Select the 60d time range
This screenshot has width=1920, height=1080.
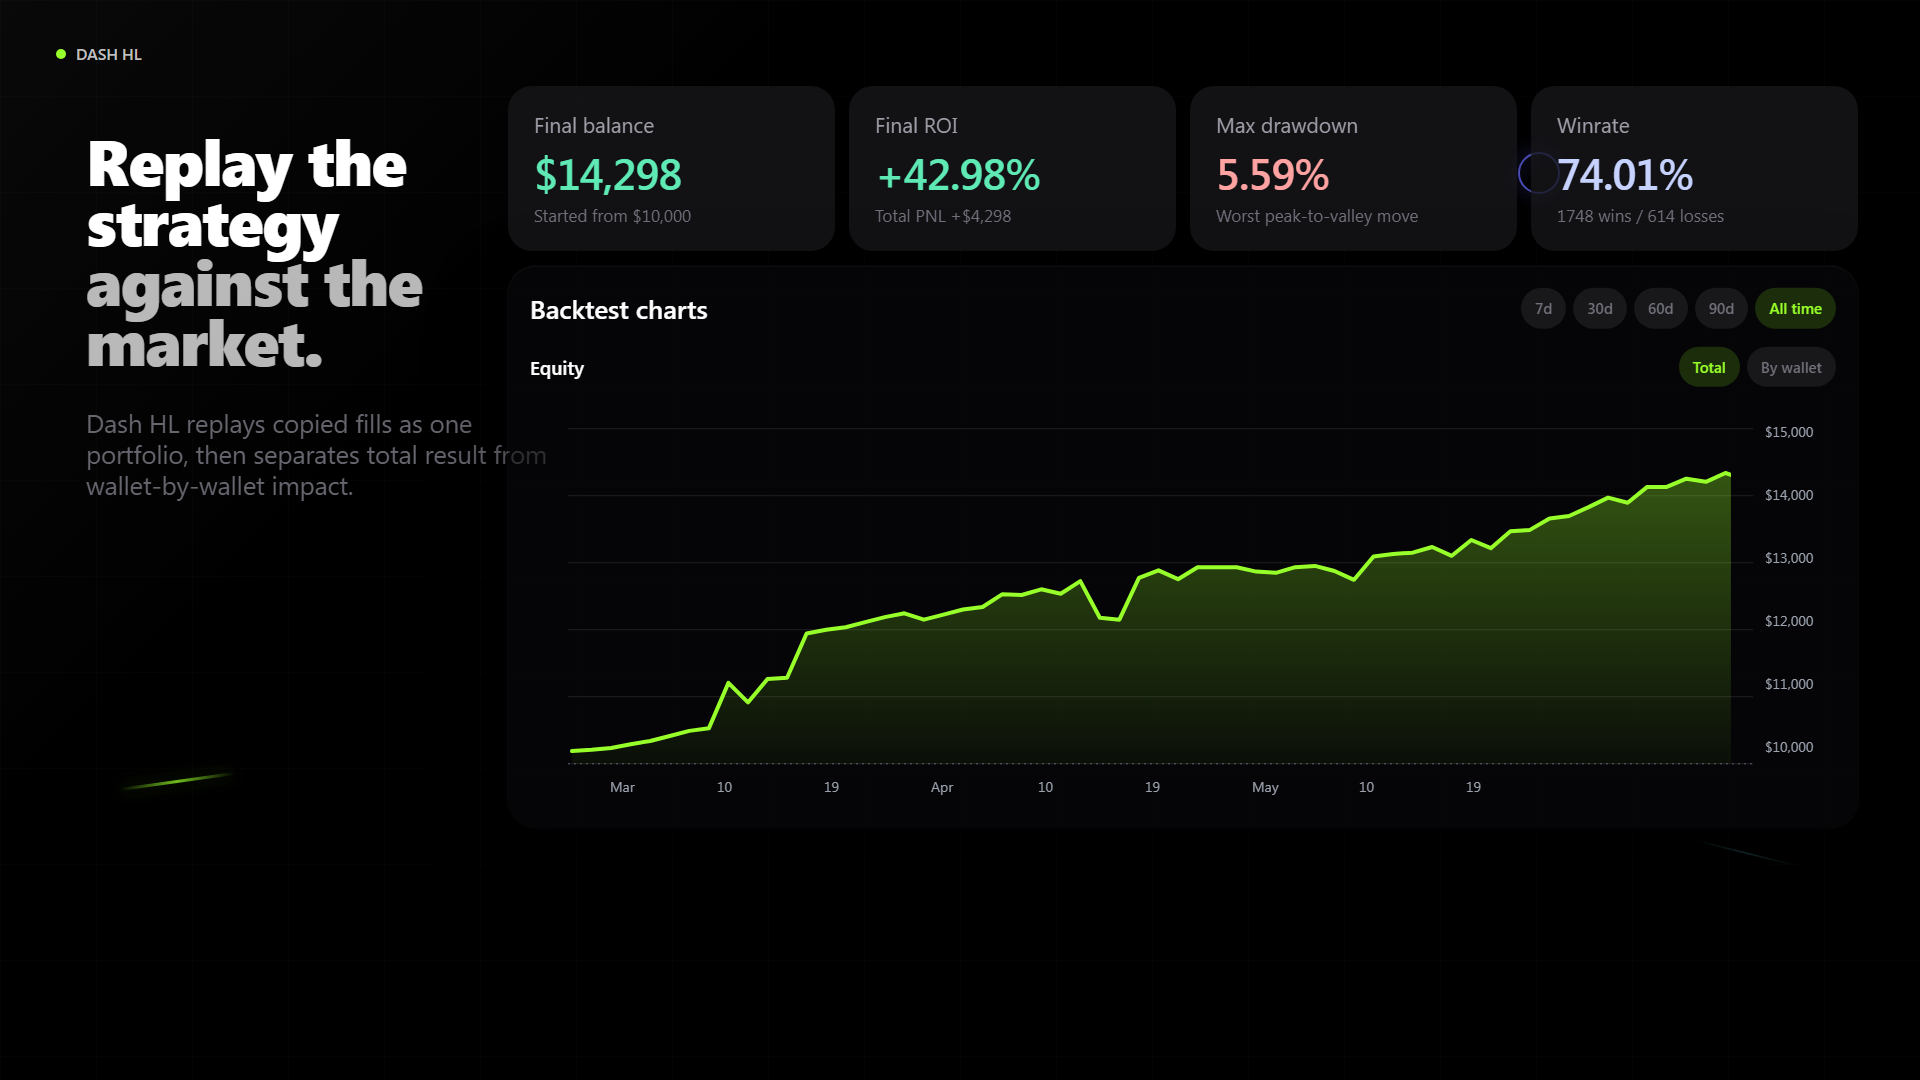click(x=1660, y=309)
